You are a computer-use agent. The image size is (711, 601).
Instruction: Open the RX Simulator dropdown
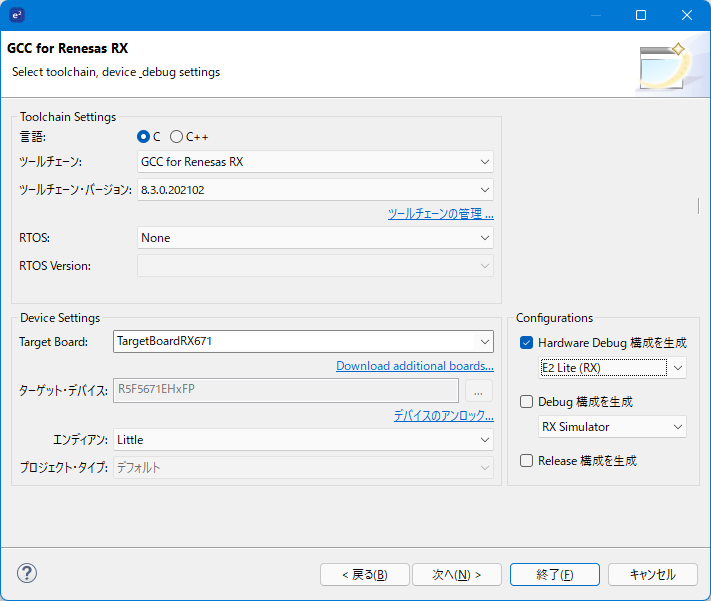(x=612, y=427)
